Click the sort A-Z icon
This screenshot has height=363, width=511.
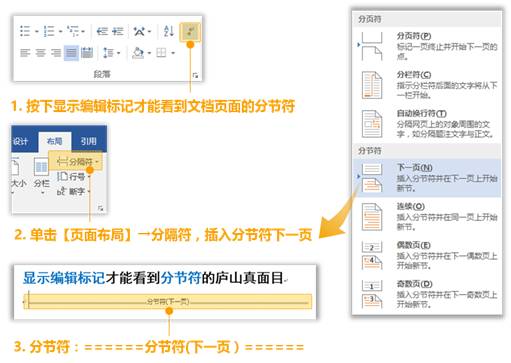[169, 31]
